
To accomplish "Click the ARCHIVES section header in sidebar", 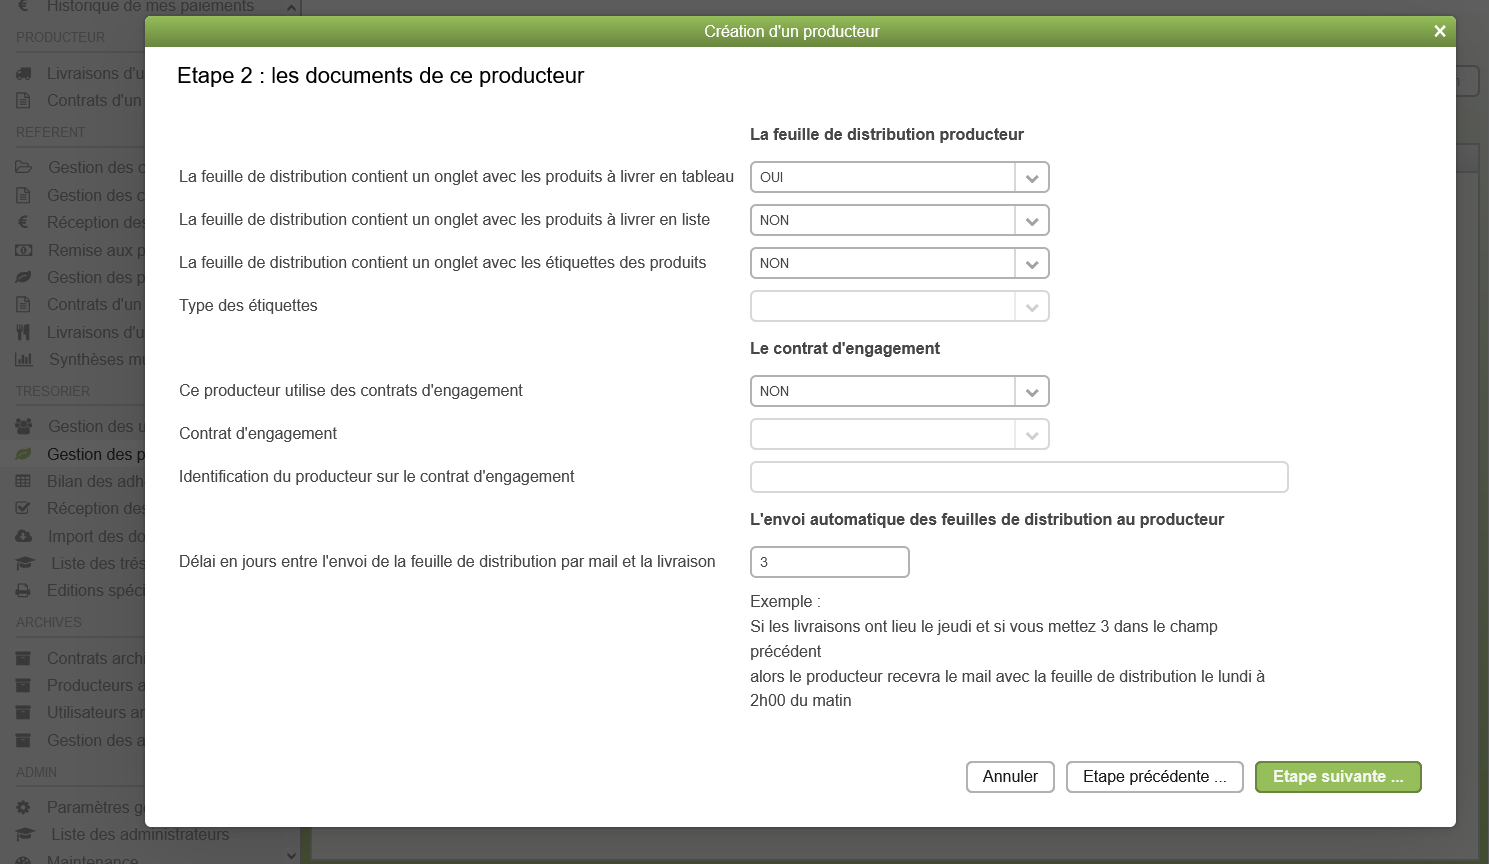I will point(49,622).
